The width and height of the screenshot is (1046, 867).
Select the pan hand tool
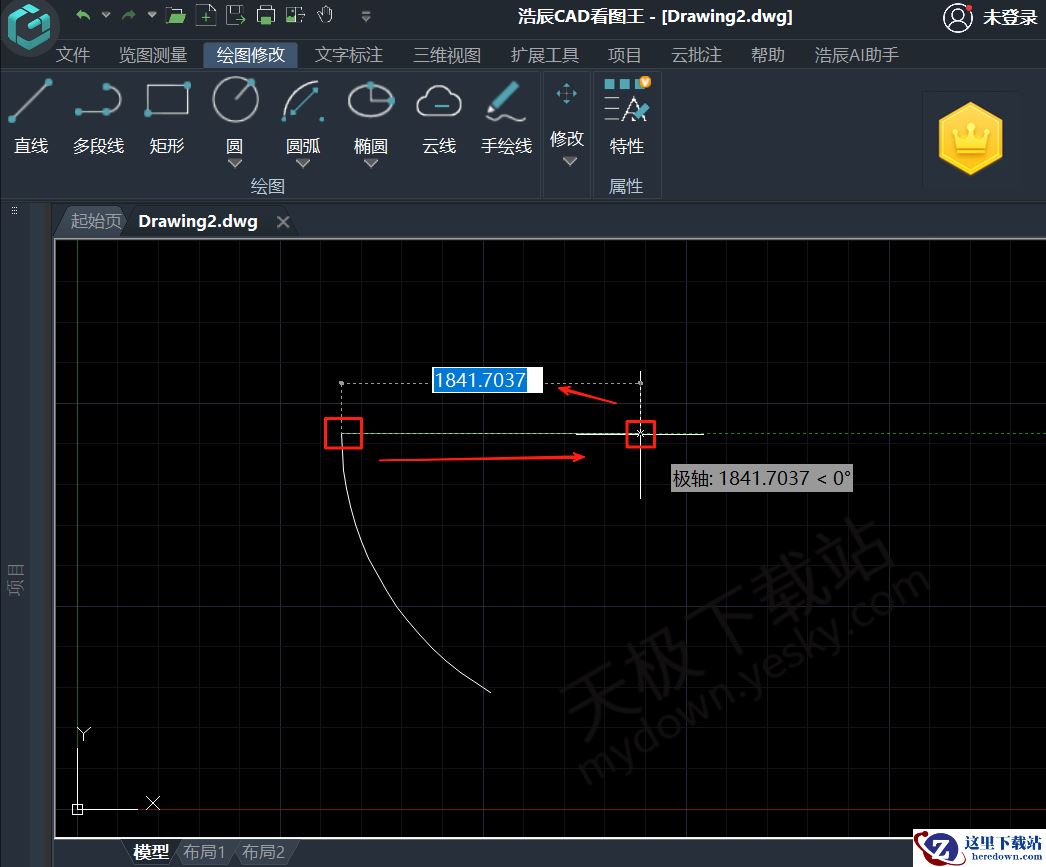[x=325, y=14]
